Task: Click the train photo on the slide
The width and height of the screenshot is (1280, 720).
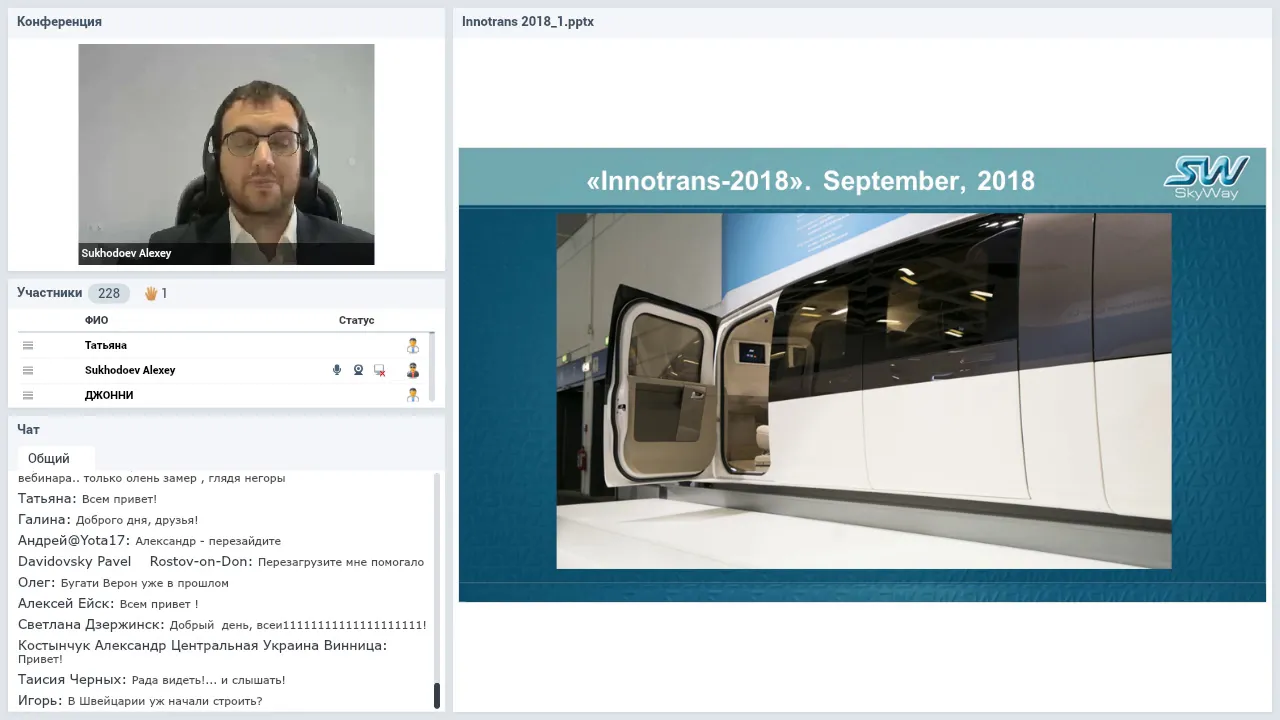Action: 863,391
